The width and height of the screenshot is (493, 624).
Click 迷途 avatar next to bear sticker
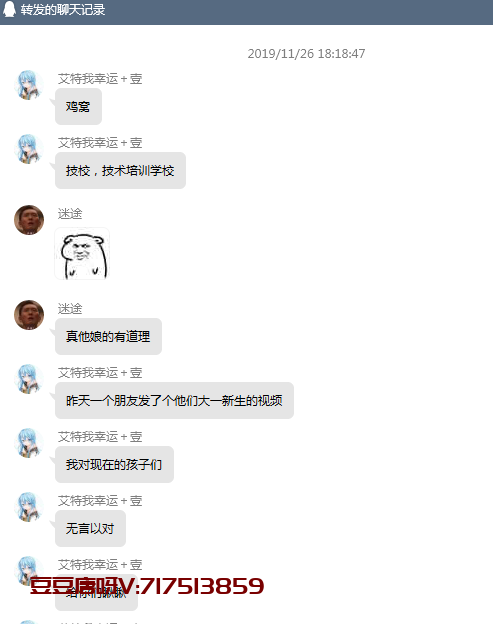(29, 220)
